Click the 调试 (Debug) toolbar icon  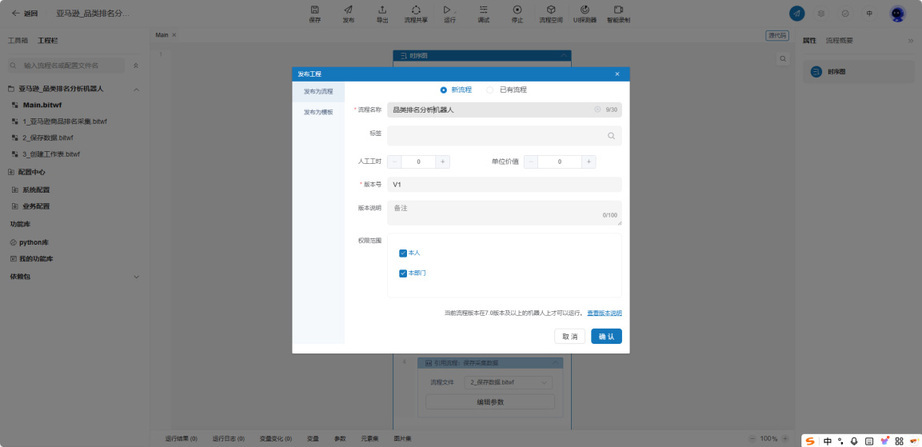click(x=483, y=10)
